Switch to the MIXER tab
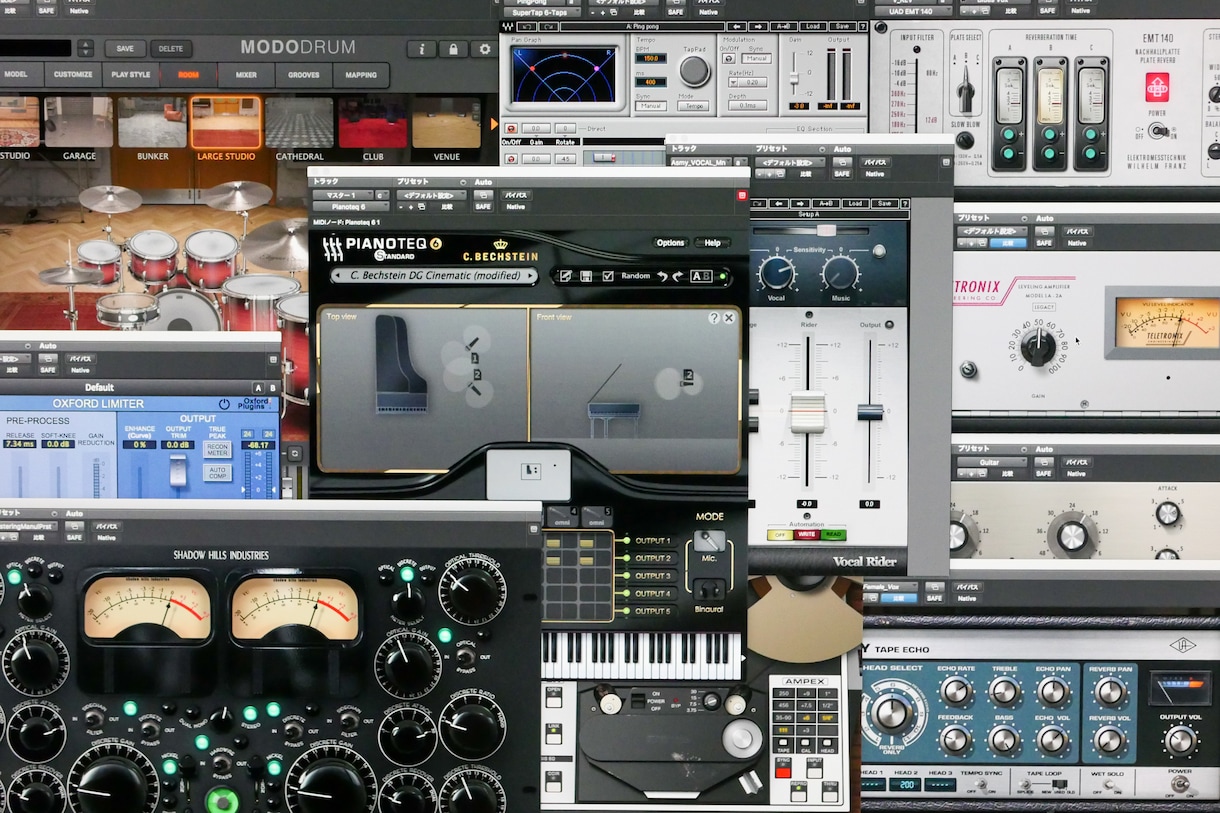 (x=246, y=75)
